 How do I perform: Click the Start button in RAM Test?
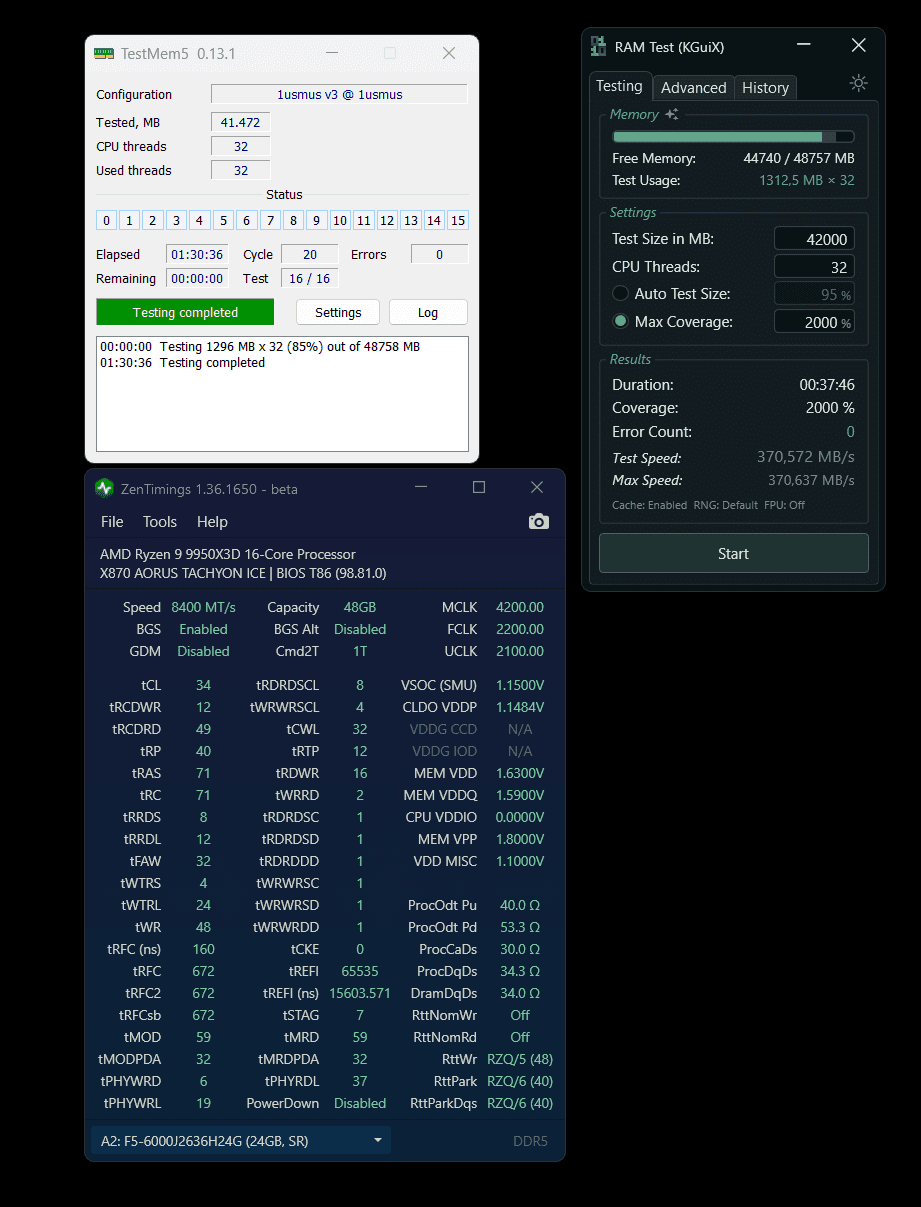(x=733, y=553)
